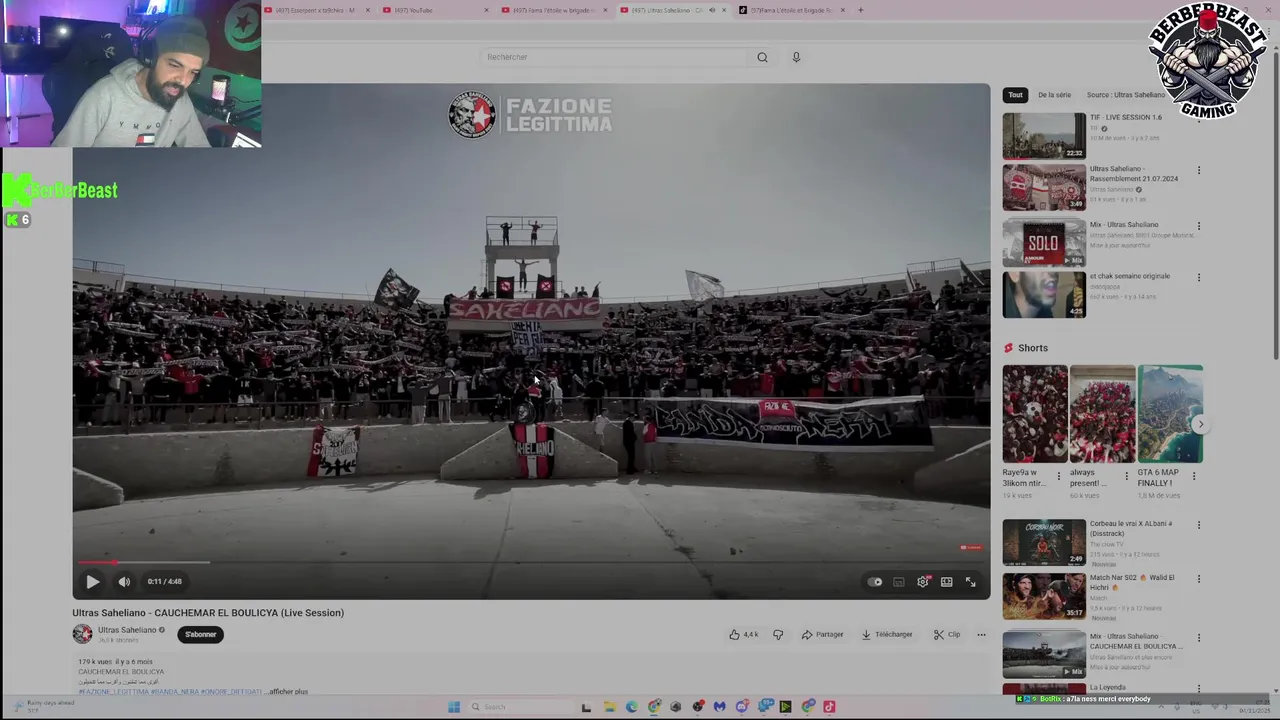The image size is (1280, 720).
Task: Enter fullscreen mode
Action: point(970,582)
